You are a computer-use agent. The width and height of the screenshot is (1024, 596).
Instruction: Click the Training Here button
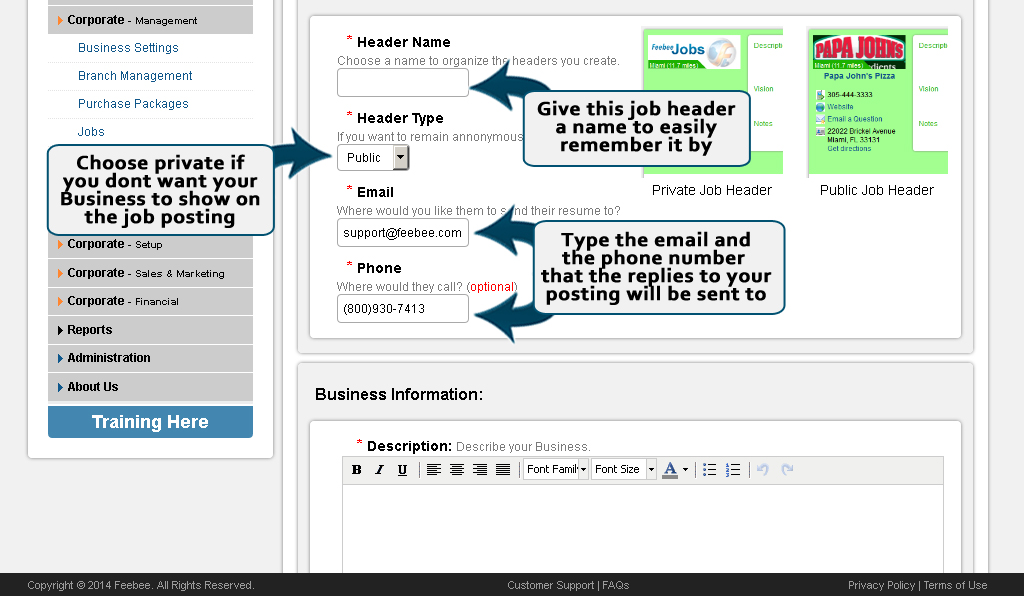click(150, 421)
